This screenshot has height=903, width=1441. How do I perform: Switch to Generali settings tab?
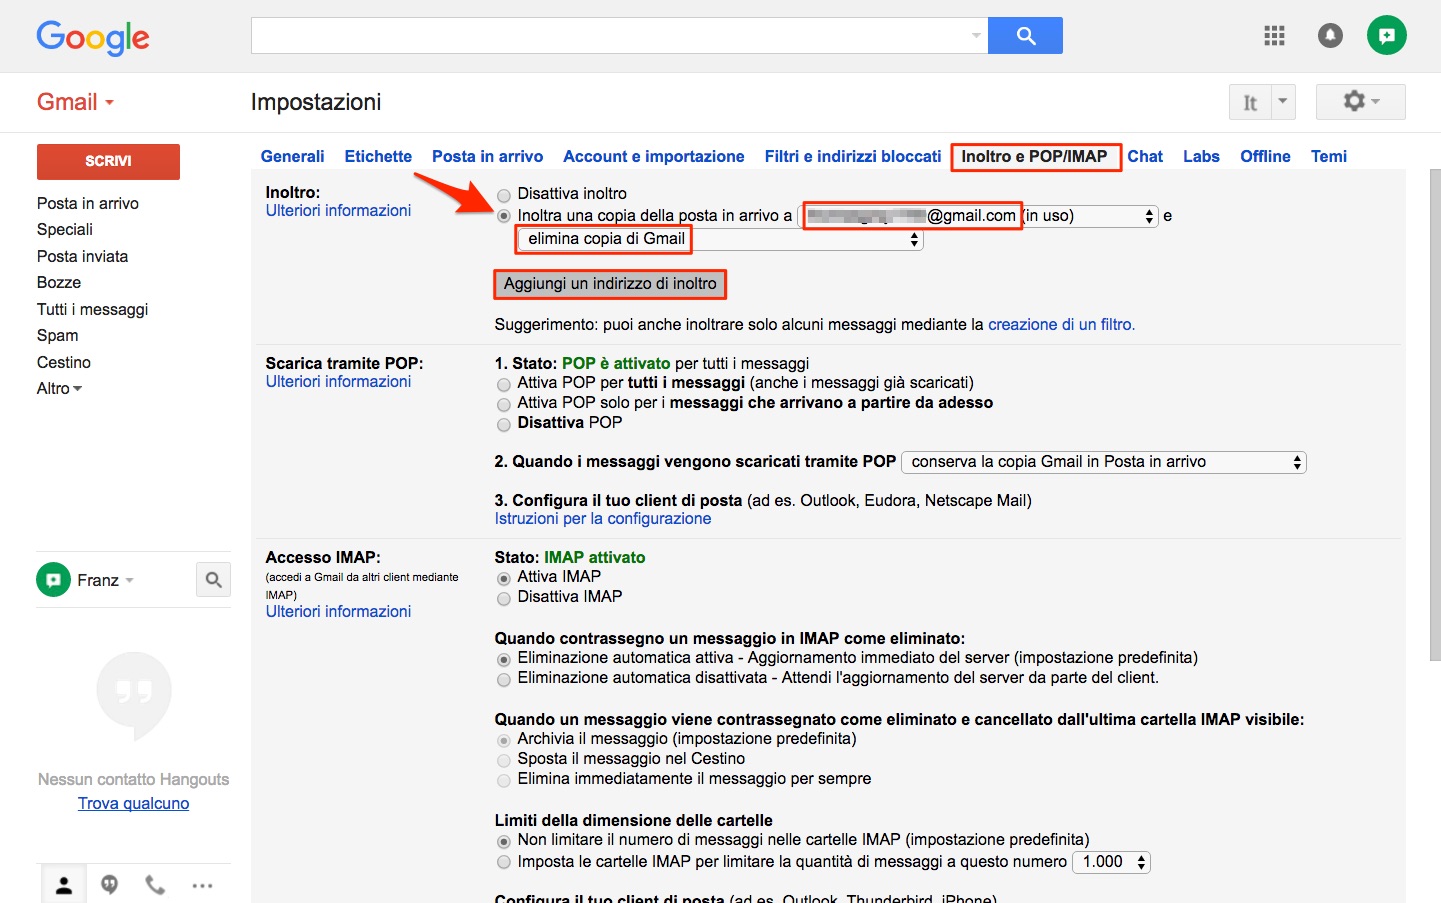[x=292, y=156]
